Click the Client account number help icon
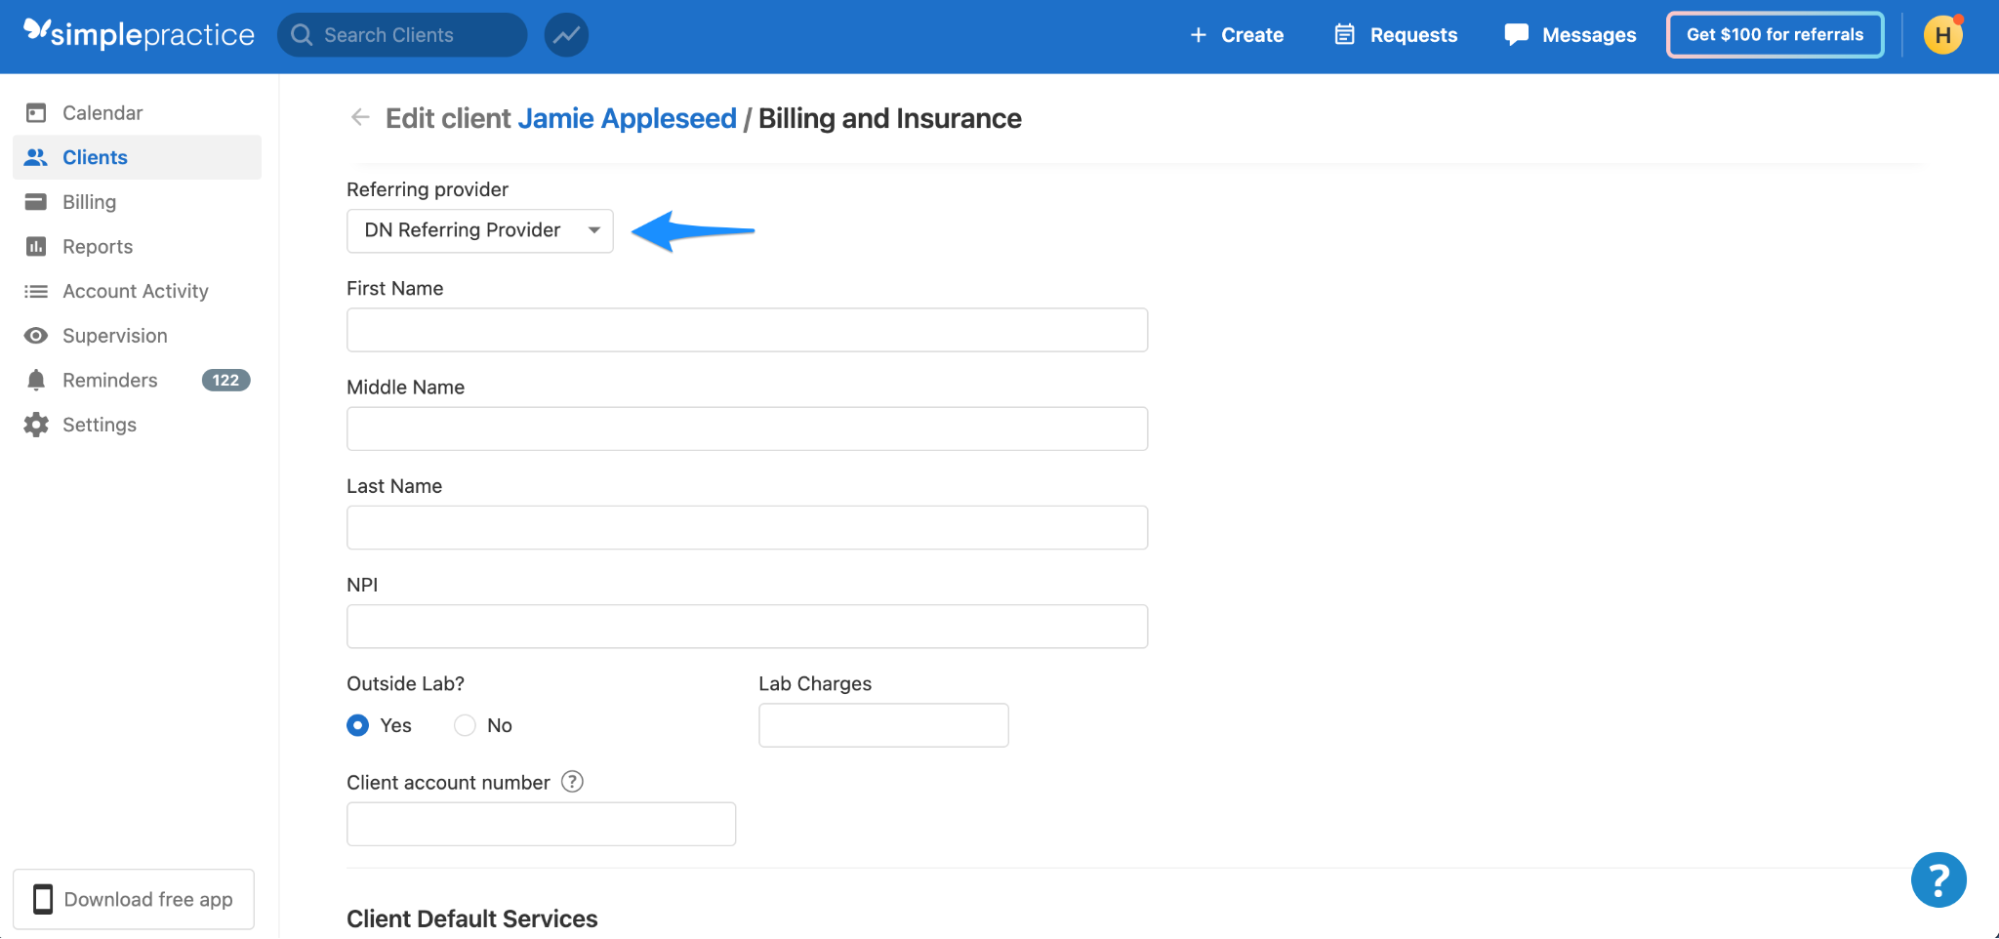 (572, 782)
